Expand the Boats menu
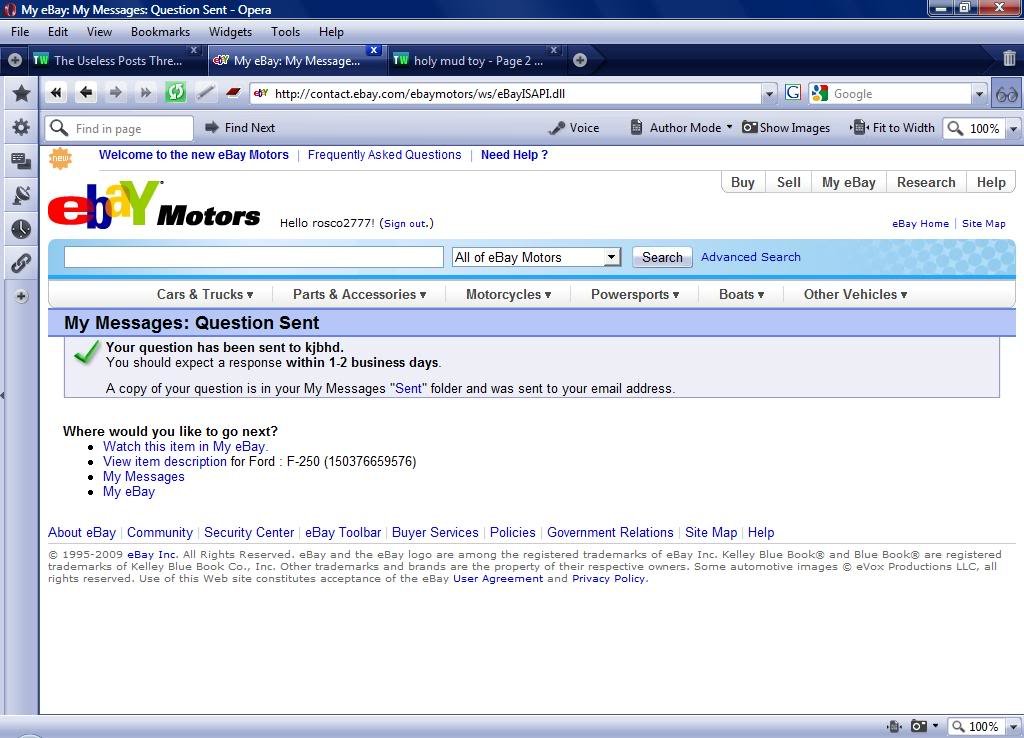Viewport: 1024px width, 738px height. (742, 295)
